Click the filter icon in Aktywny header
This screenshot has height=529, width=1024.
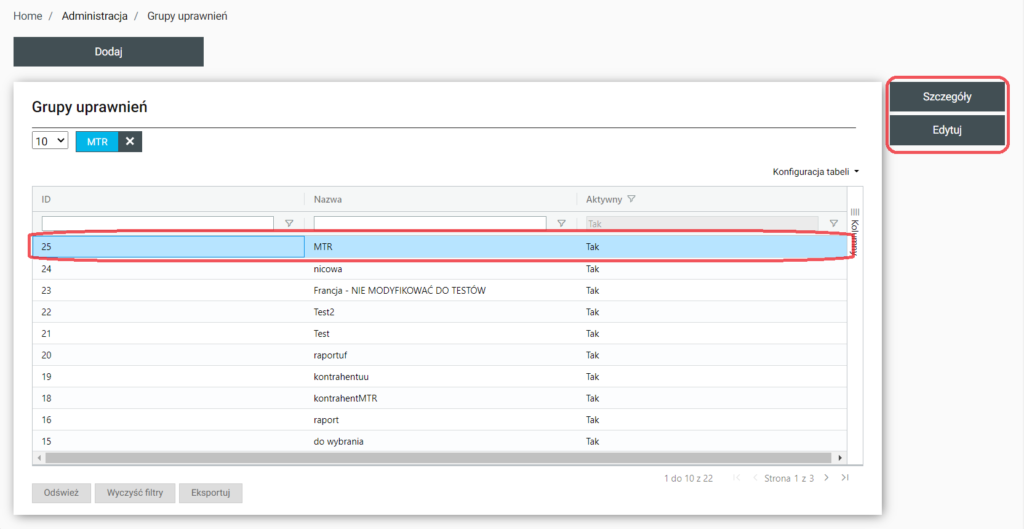tap(631, 199)
